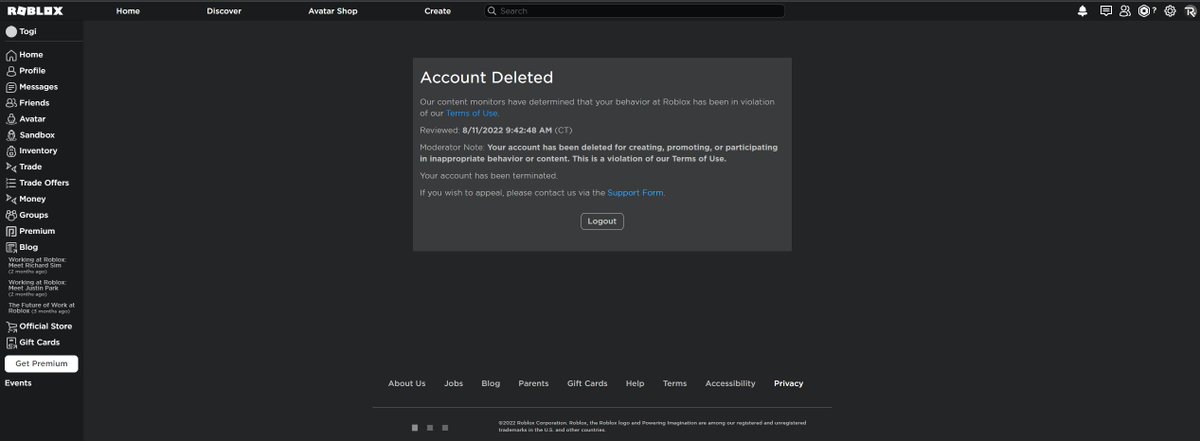The height and width of the screenshot is (441, 1200).
Task: Click the TR avatar icon at top right
Action: coord(1190,11)
